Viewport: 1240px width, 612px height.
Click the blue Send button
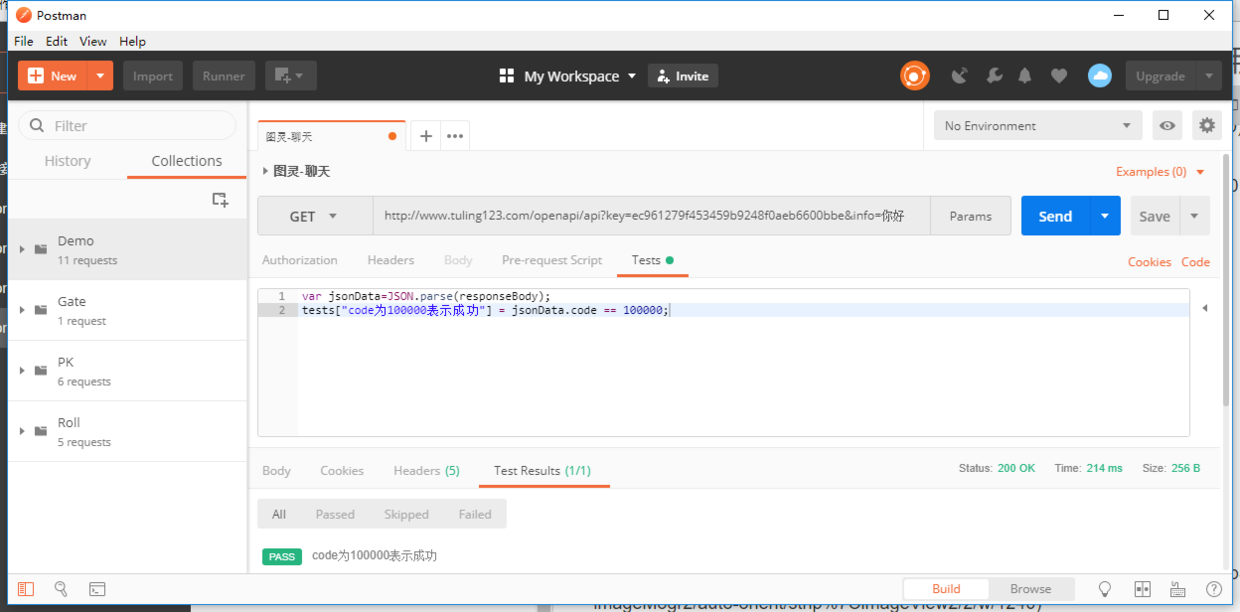point(1055,216)
